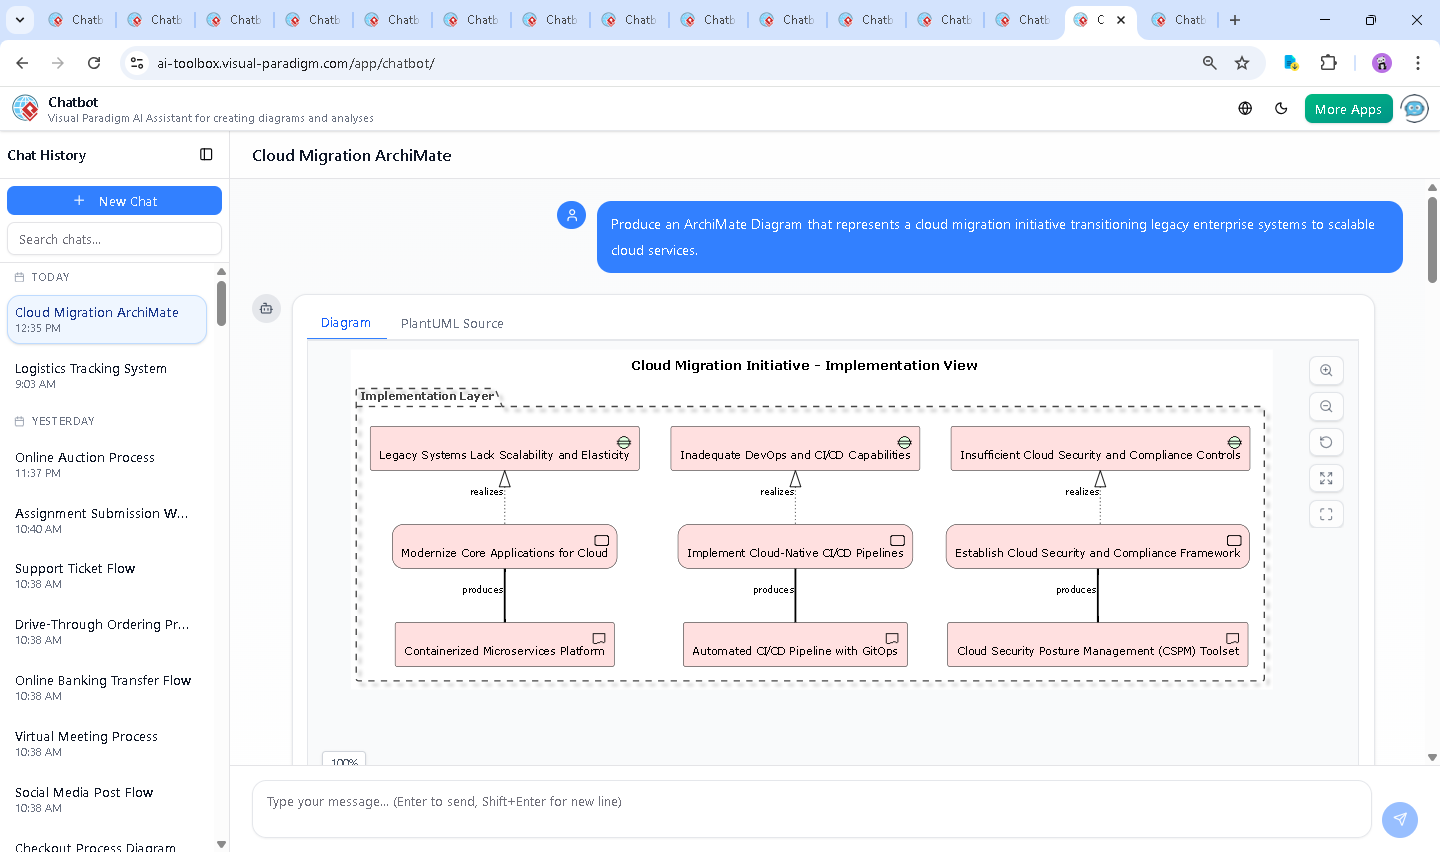This screenshot has height=852, width=1440.
Task: Open Chrome's three-dot menu
Action: point(1418,62)
